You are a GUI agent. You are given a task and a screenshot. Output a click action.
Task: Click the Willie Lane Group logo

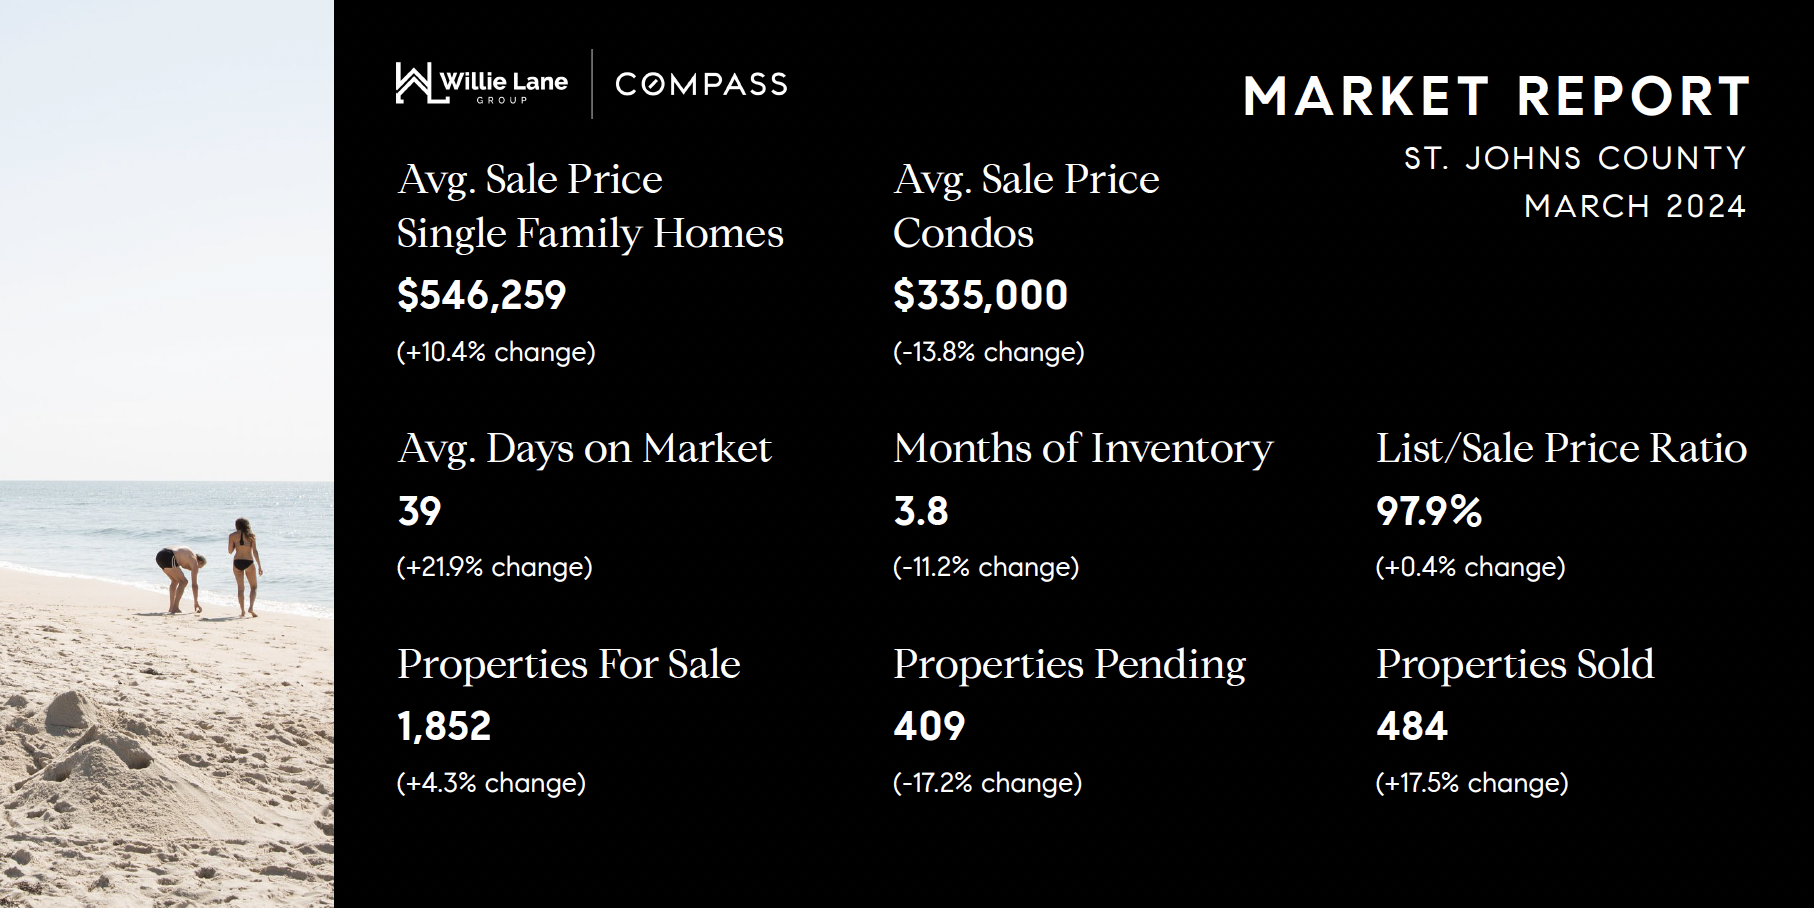(481, 84)
